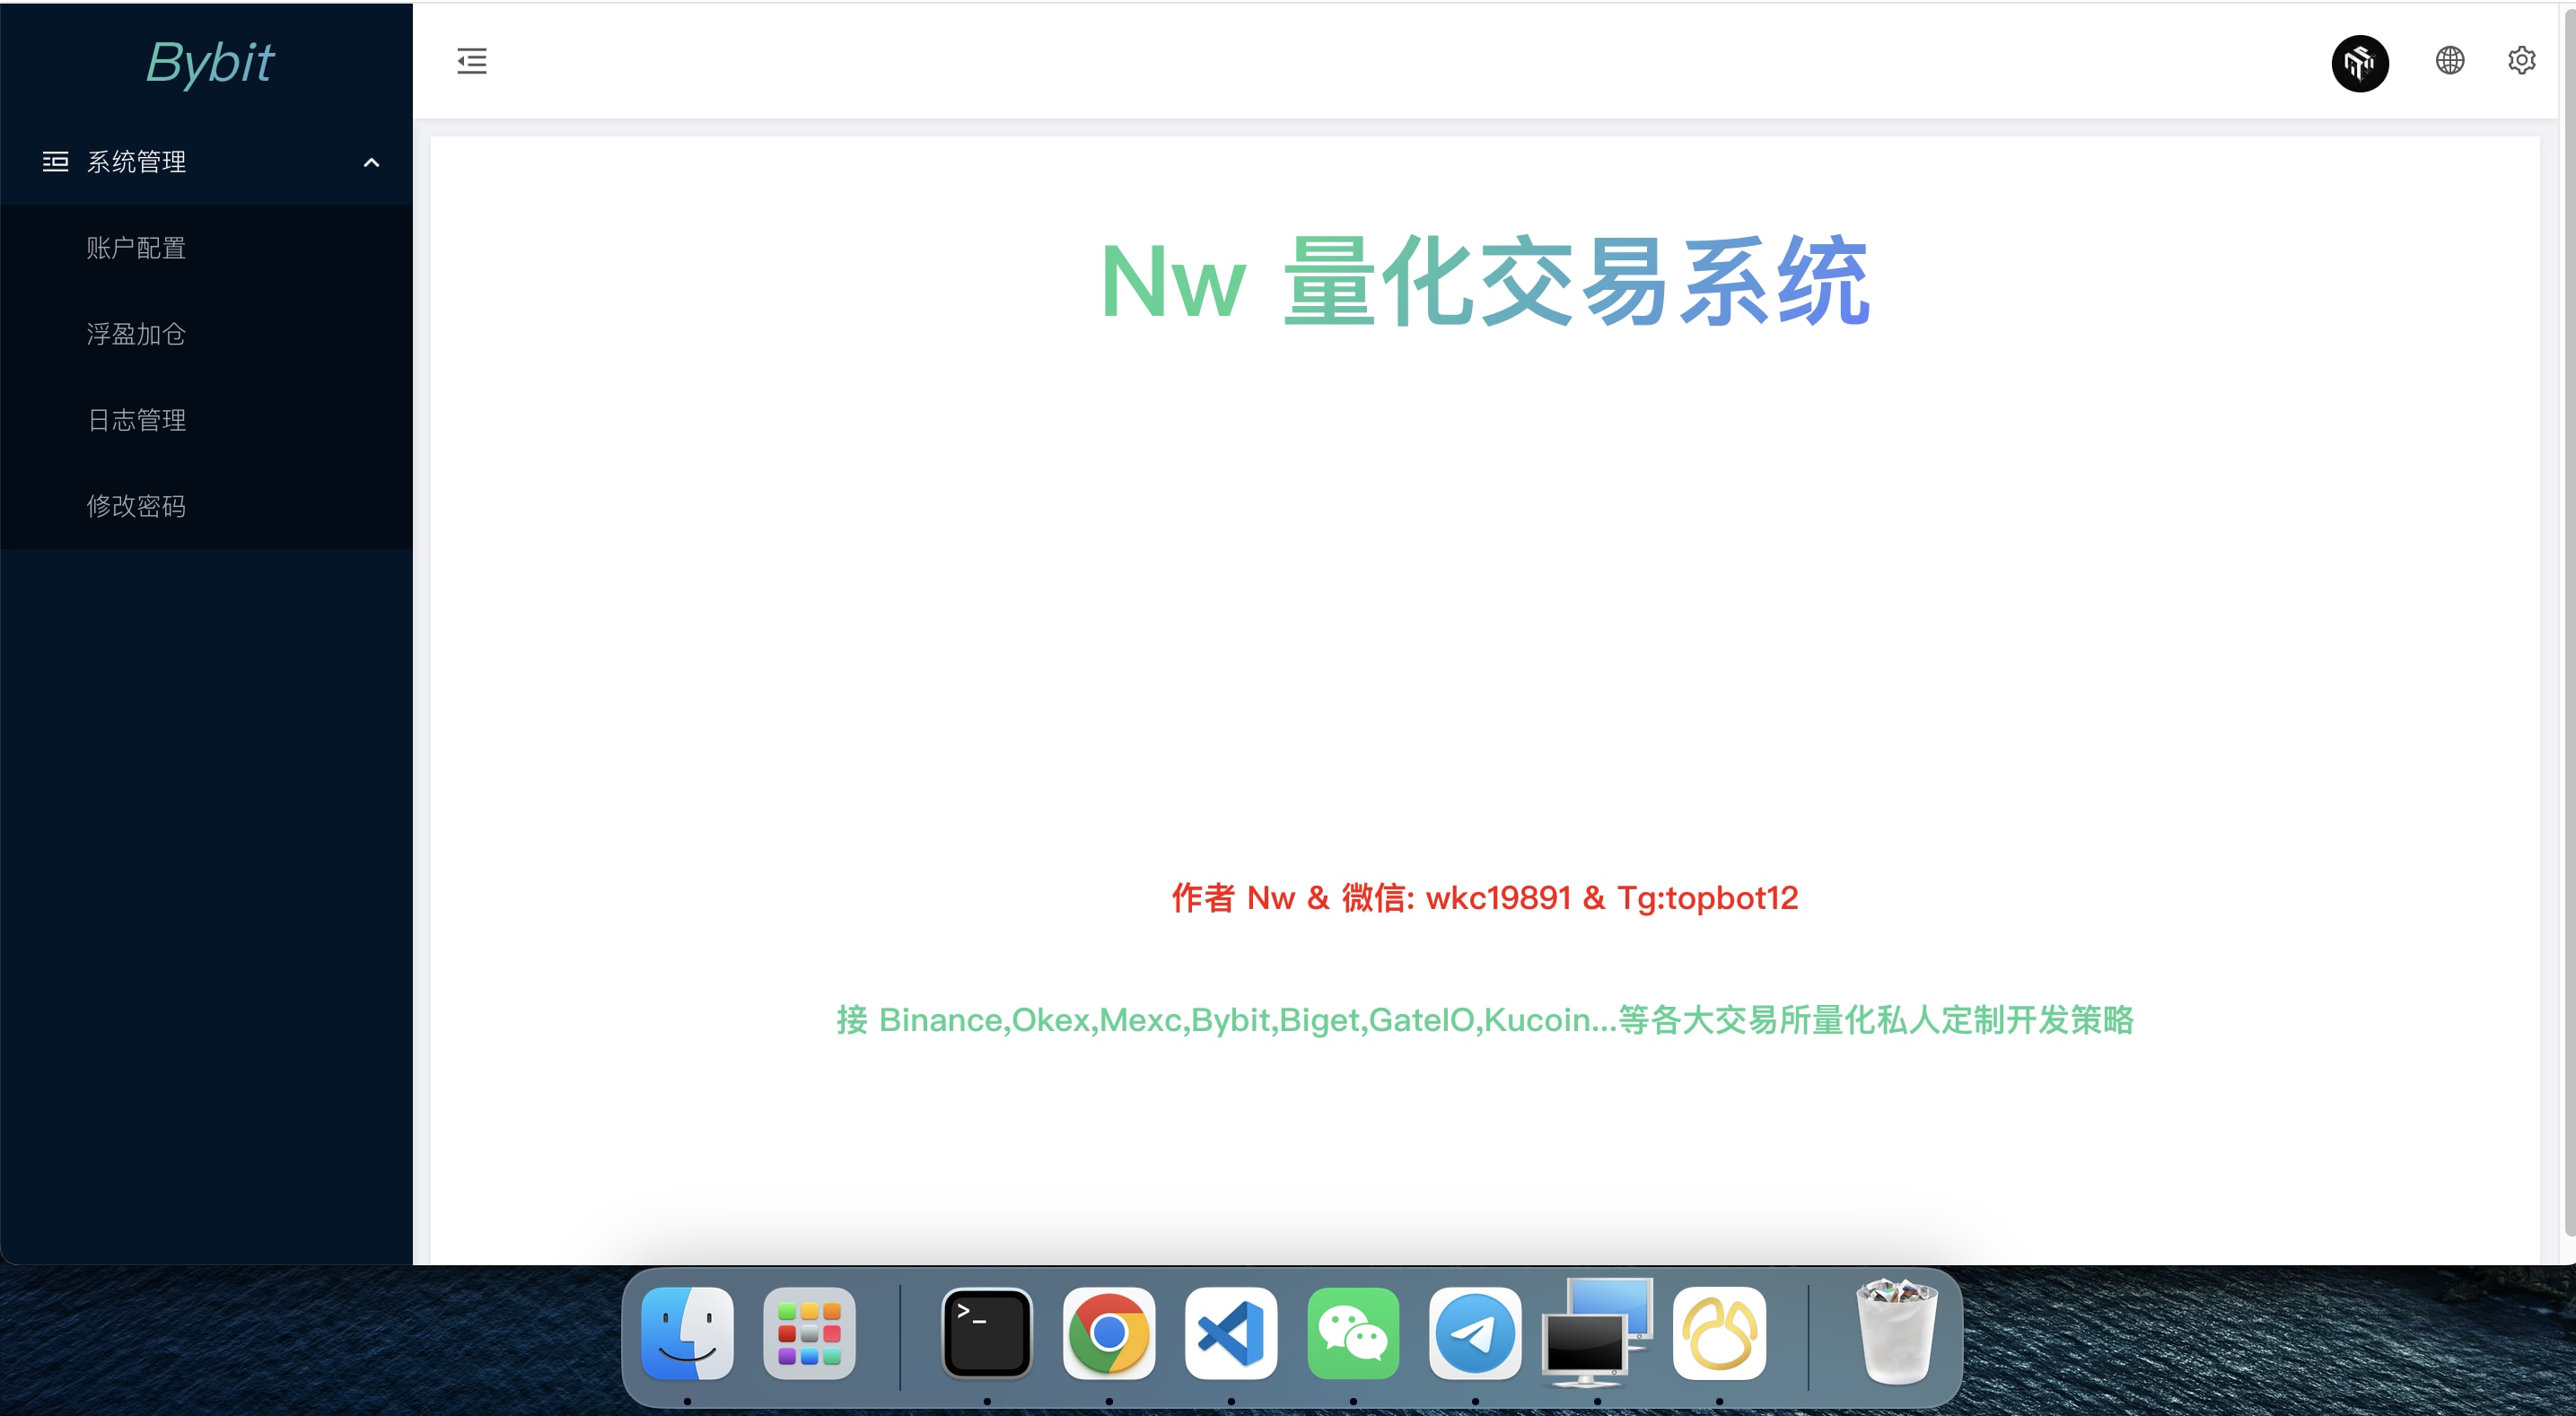Launch Navicat from the Dock
Screen dimensions: 2576x1416
pyautogui.click(x=1720, y=1334)
